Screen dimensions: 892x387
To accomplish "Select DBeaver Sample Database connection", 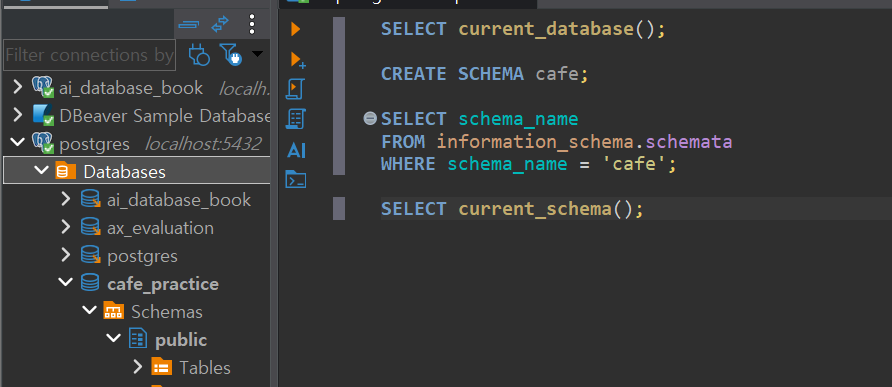I will pyautogui.click(x=151, y=116).
